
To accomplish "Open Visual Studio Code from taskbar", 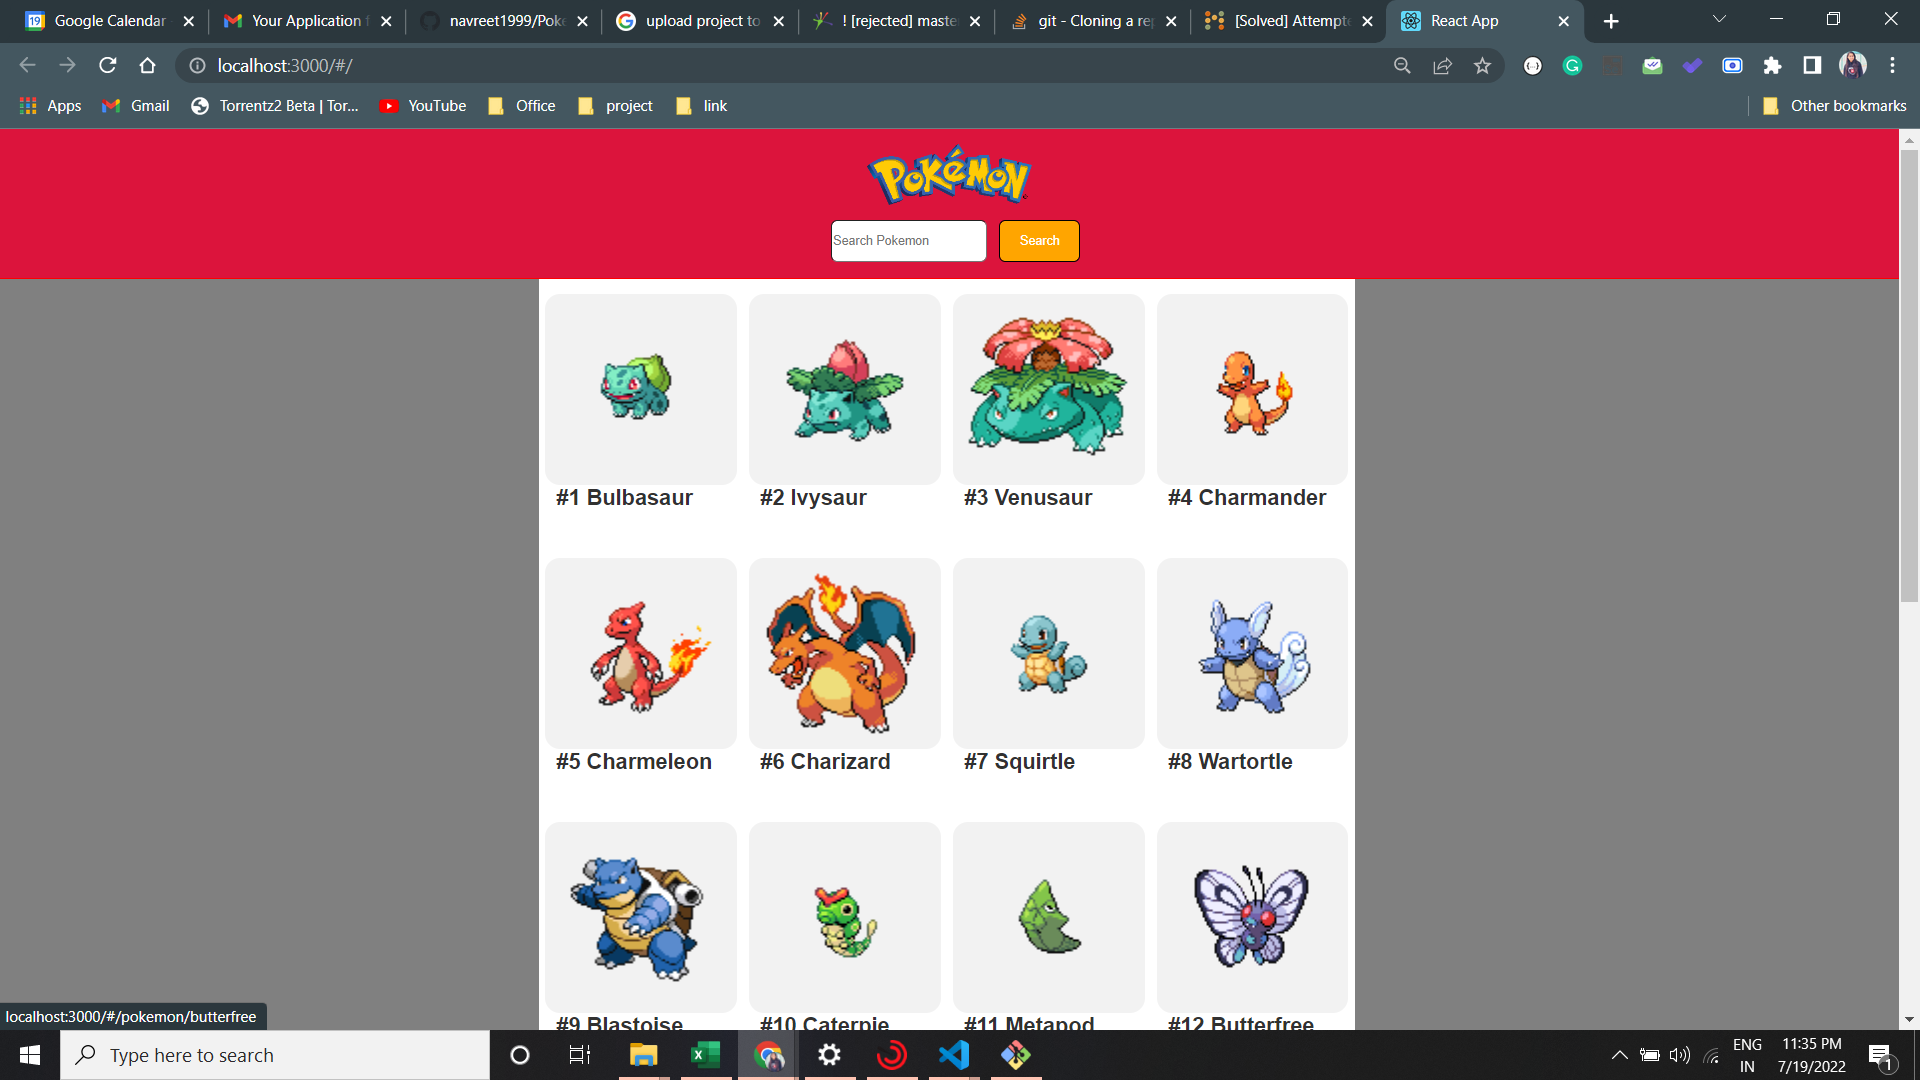I will [x=953, y=1054].
